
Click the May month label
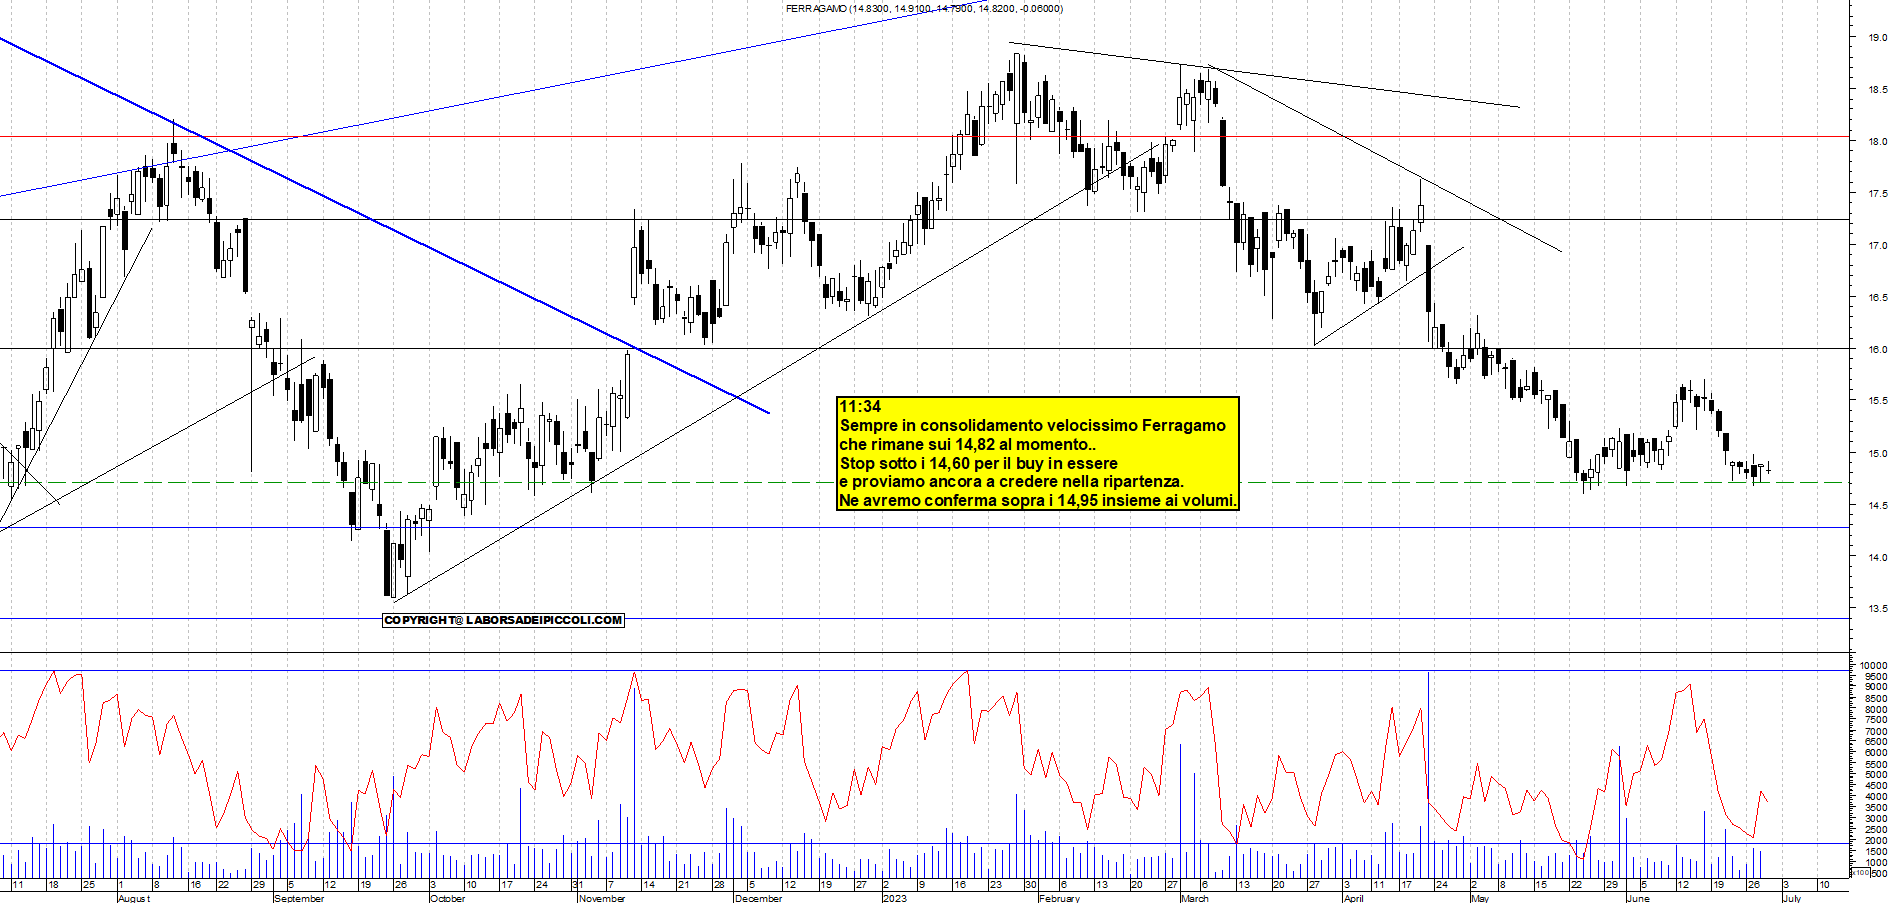1480,898
